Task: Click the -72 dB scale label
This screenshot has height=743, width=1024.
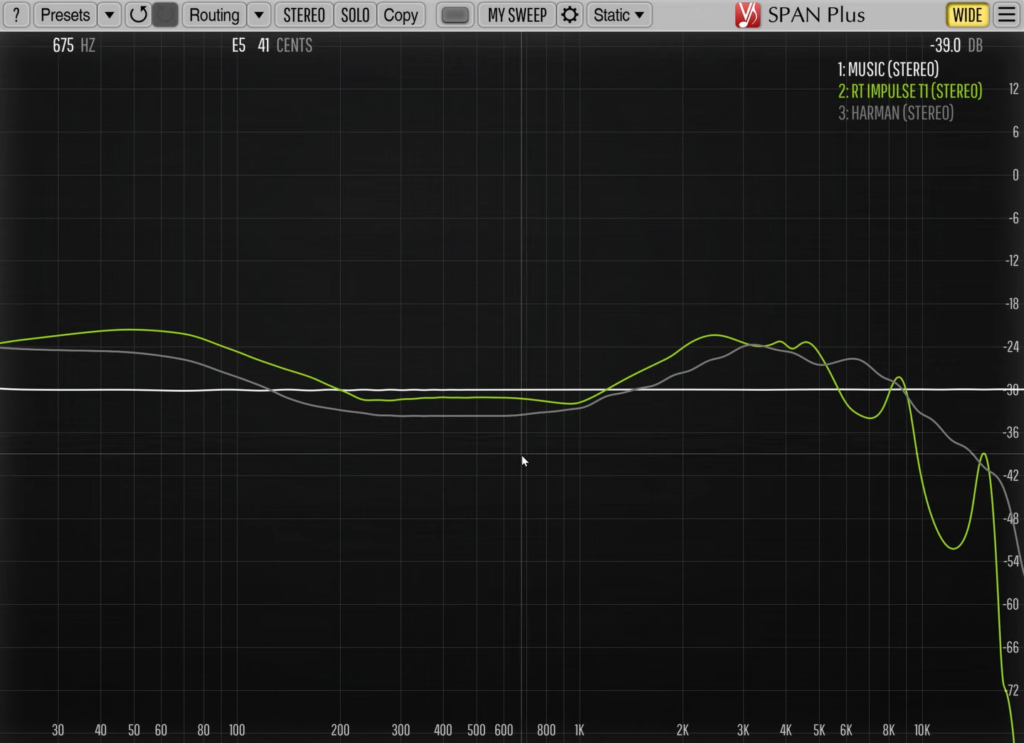Action: click(x=1012, y=690)
